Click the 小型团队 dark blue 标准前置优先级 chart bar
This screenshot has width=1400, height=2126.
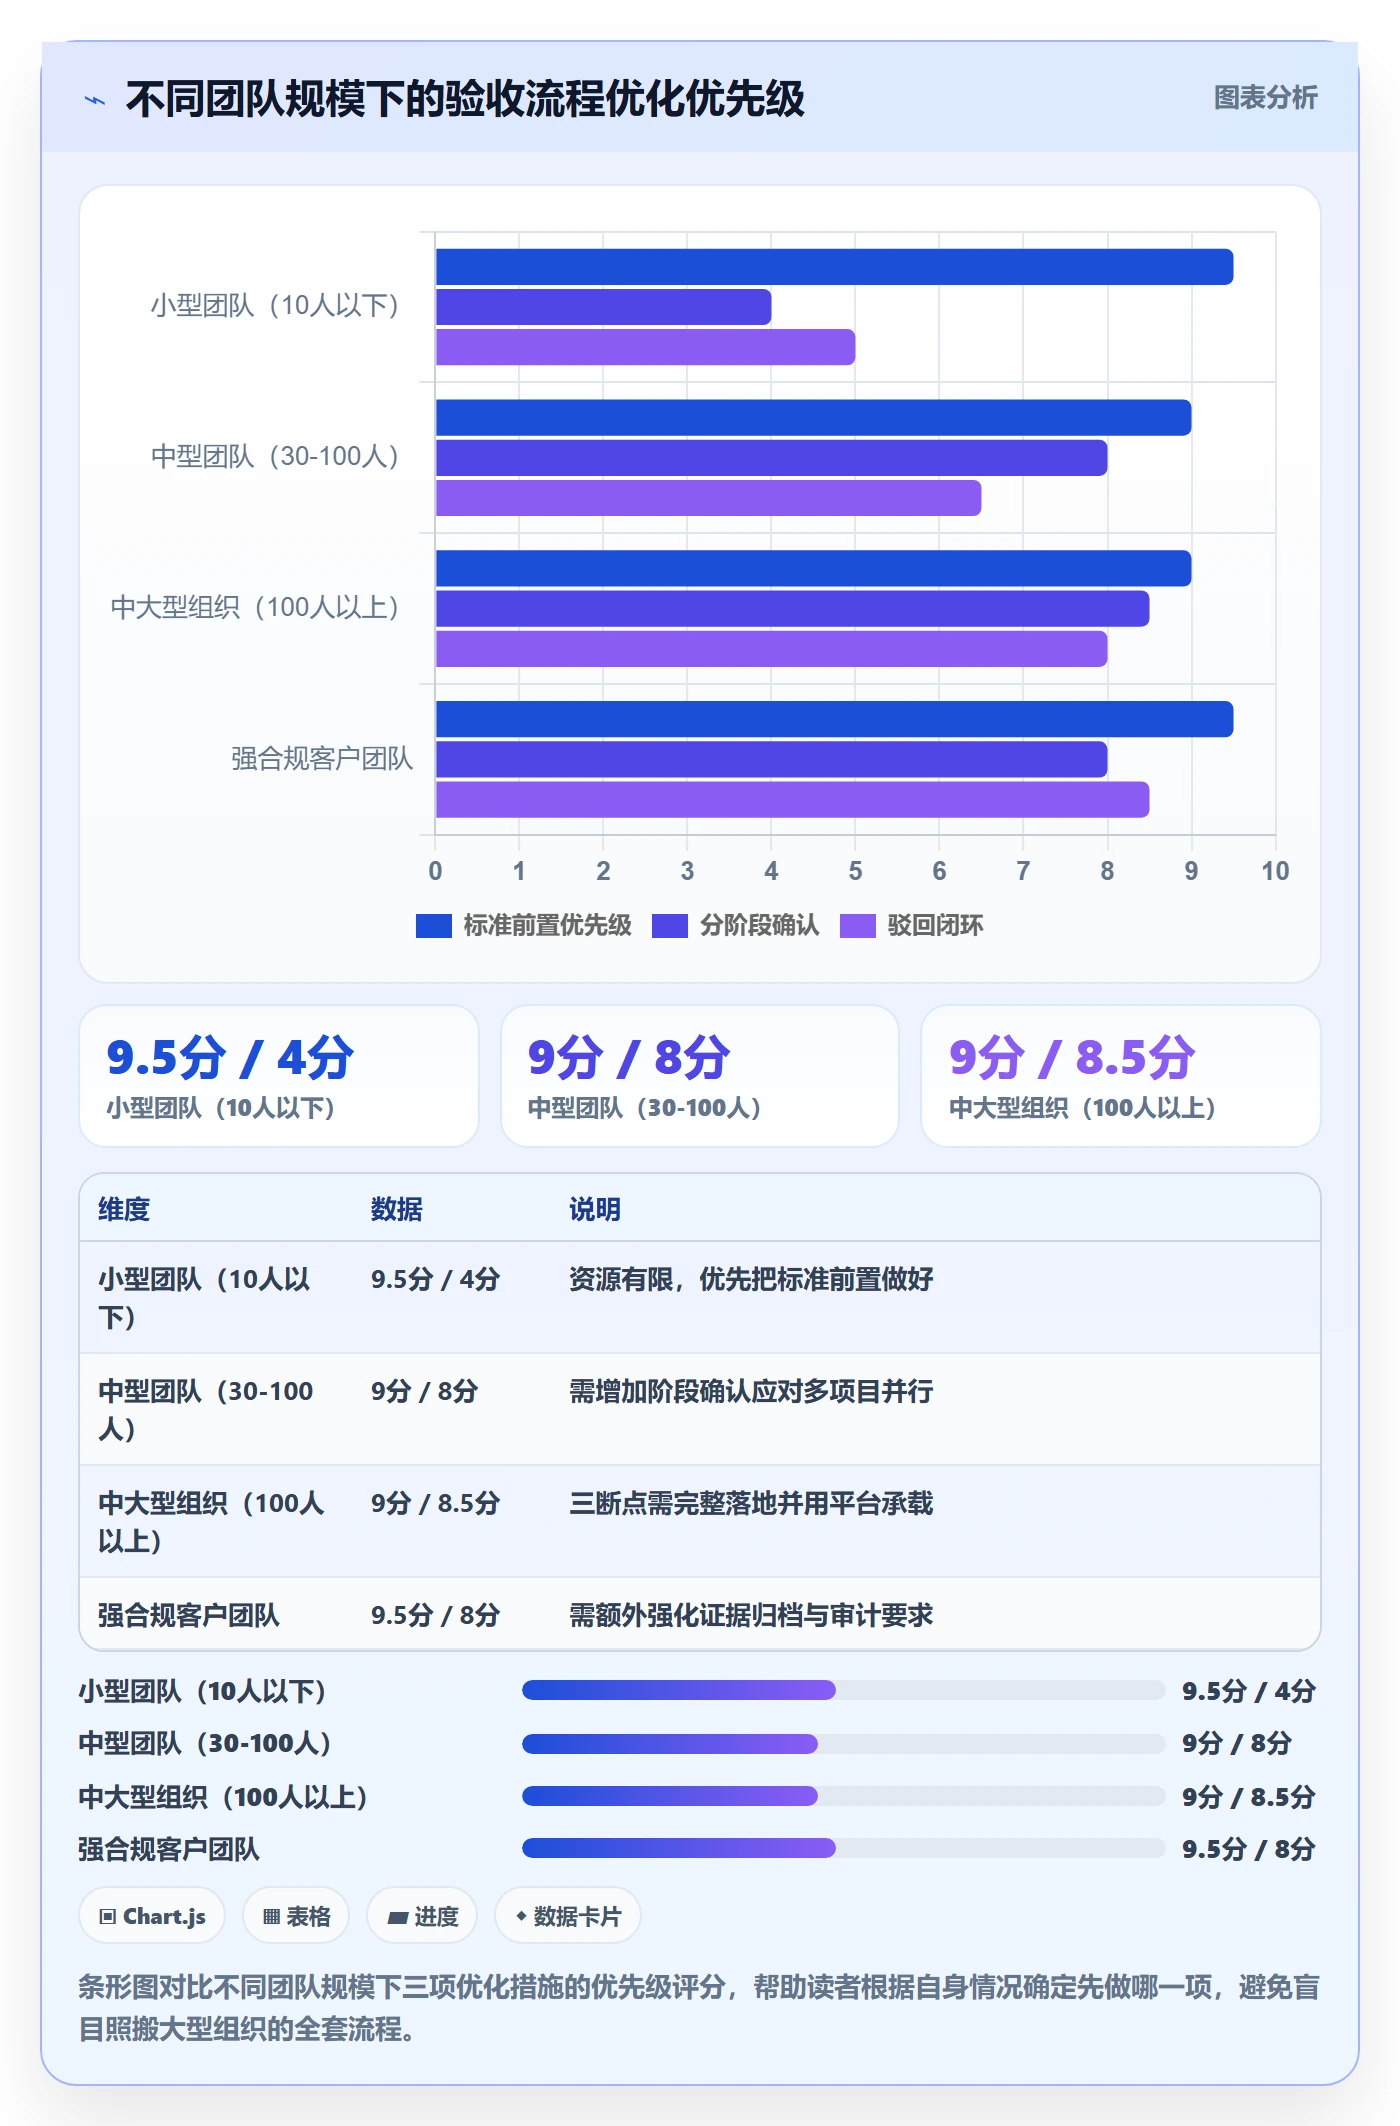click(x=834, y=267)
